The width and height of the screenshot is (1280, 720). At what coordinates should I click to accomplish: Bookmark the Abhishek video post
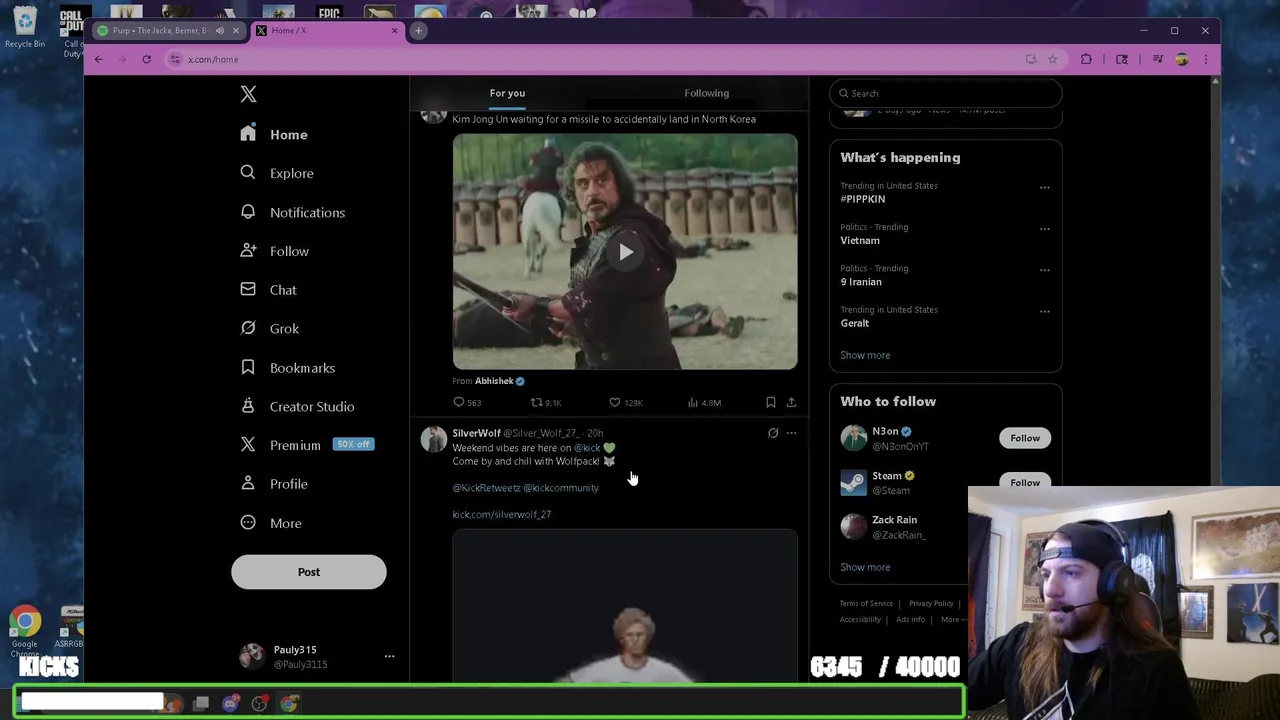770,403
